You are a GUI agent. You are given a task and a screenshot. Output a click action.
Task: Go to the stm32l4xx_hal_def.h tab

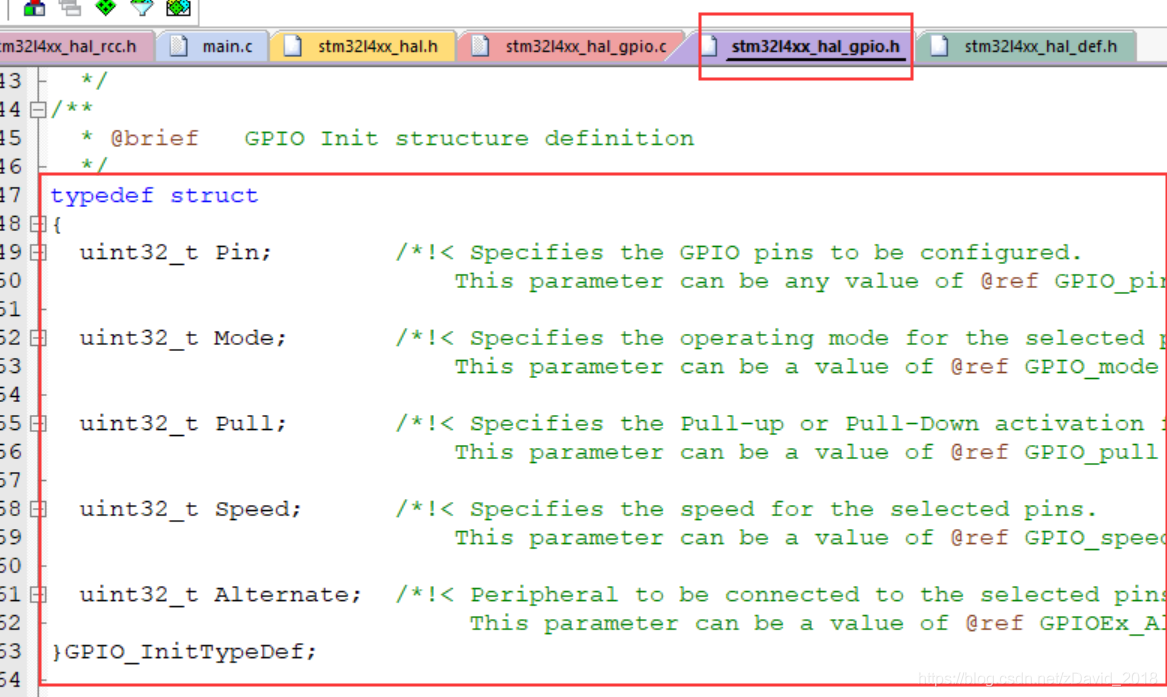click(1027, 47)
